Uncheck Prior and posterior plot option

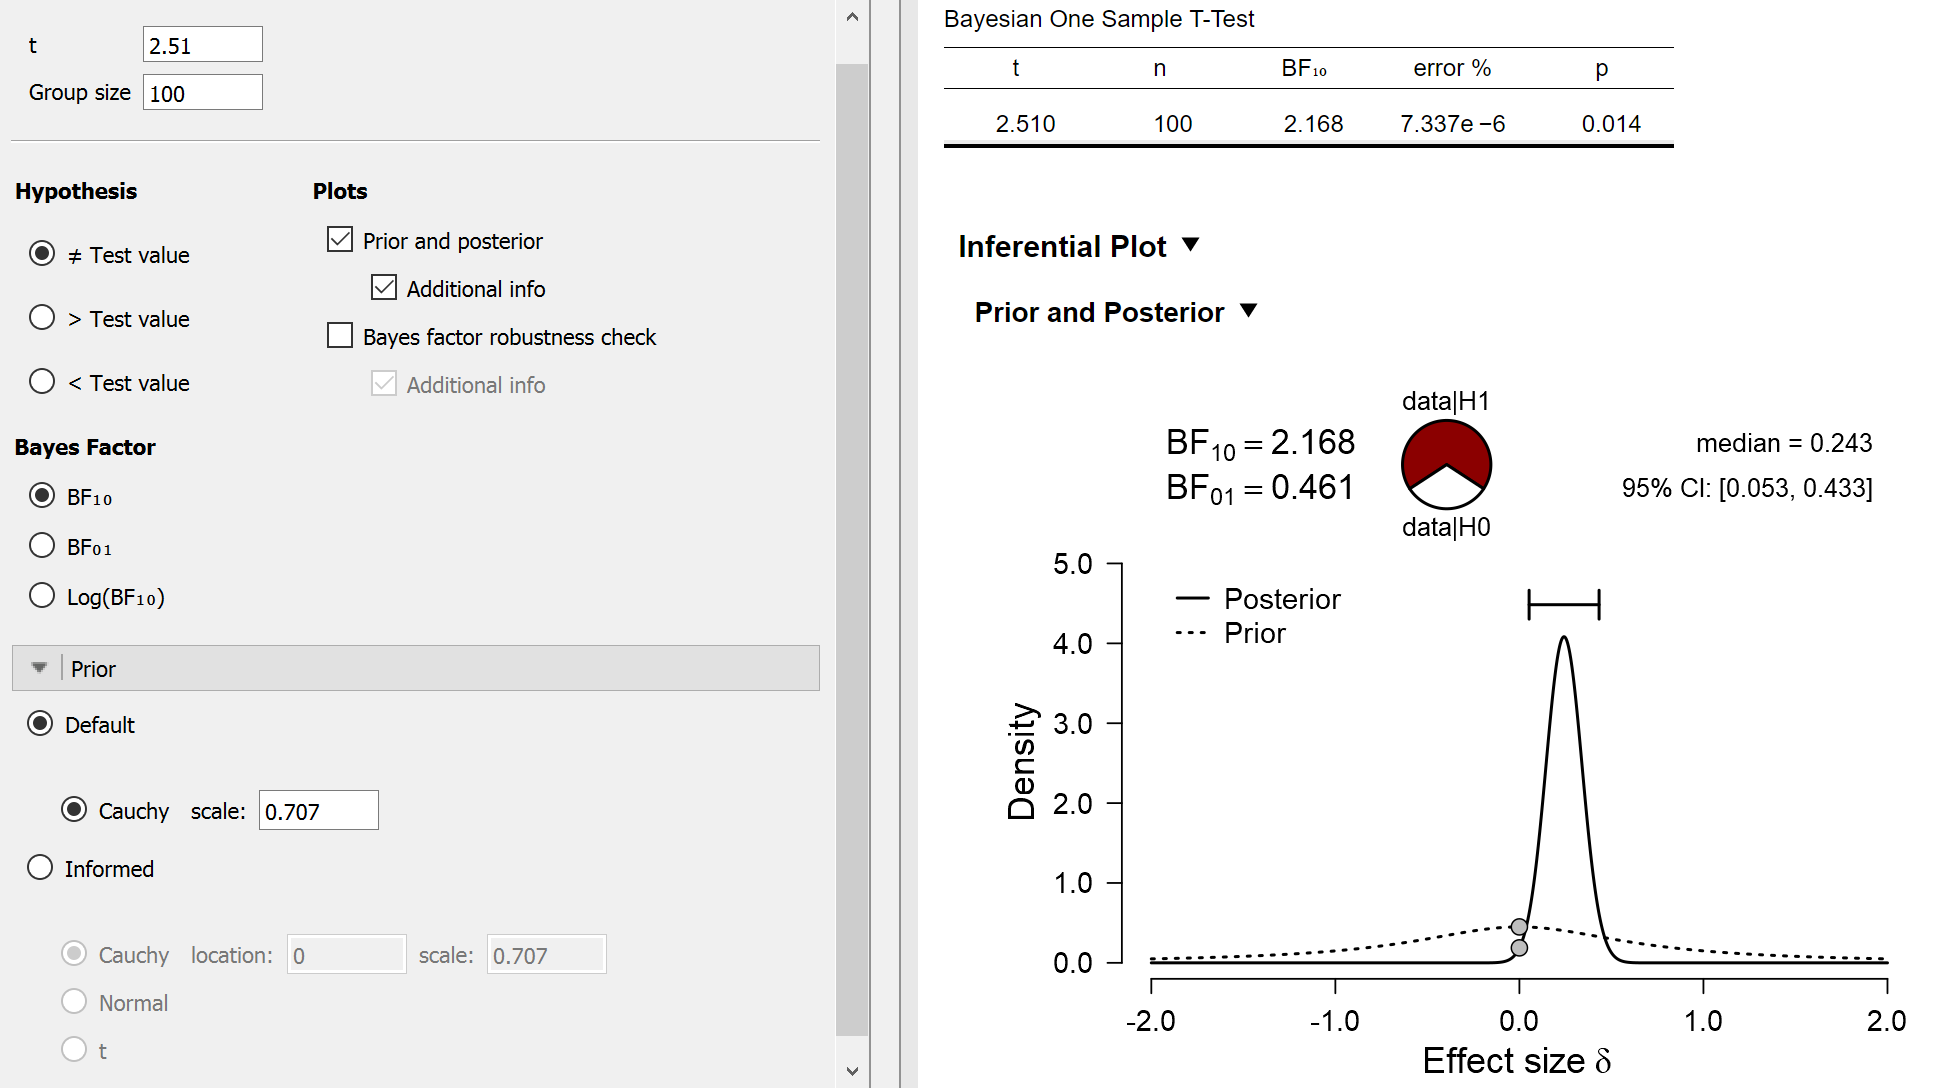[x=340, y=239]
